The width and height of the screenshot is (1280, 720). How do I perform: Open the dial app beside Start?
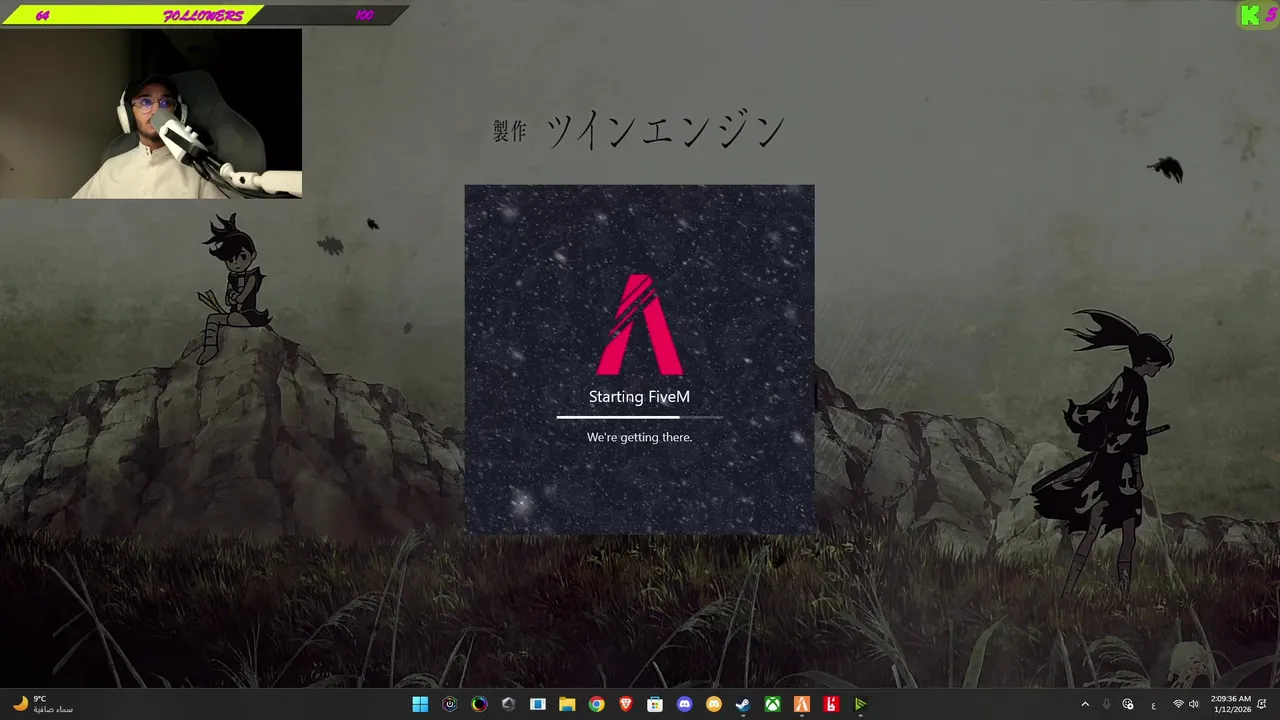[x=450, y=704]
